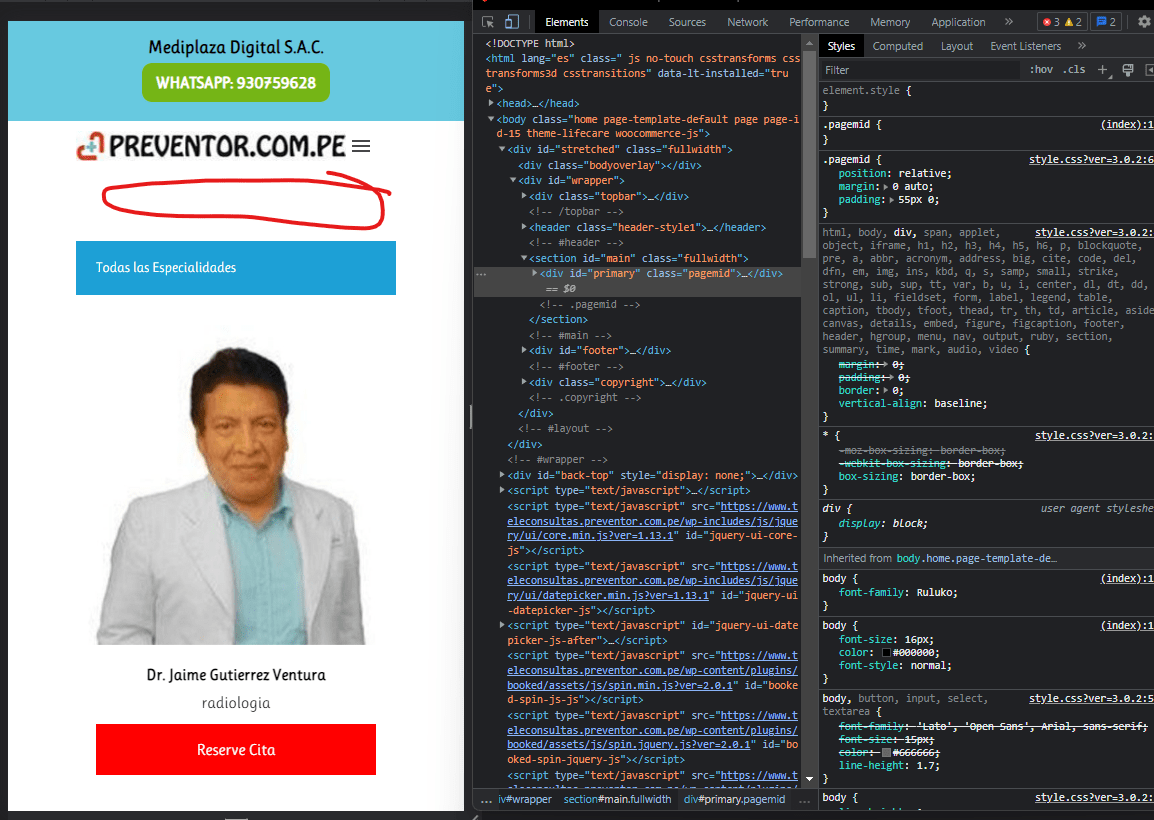The image size is (1154, 820).
Task: Click the radiologia specialty text
Action: tap(236, 703)
